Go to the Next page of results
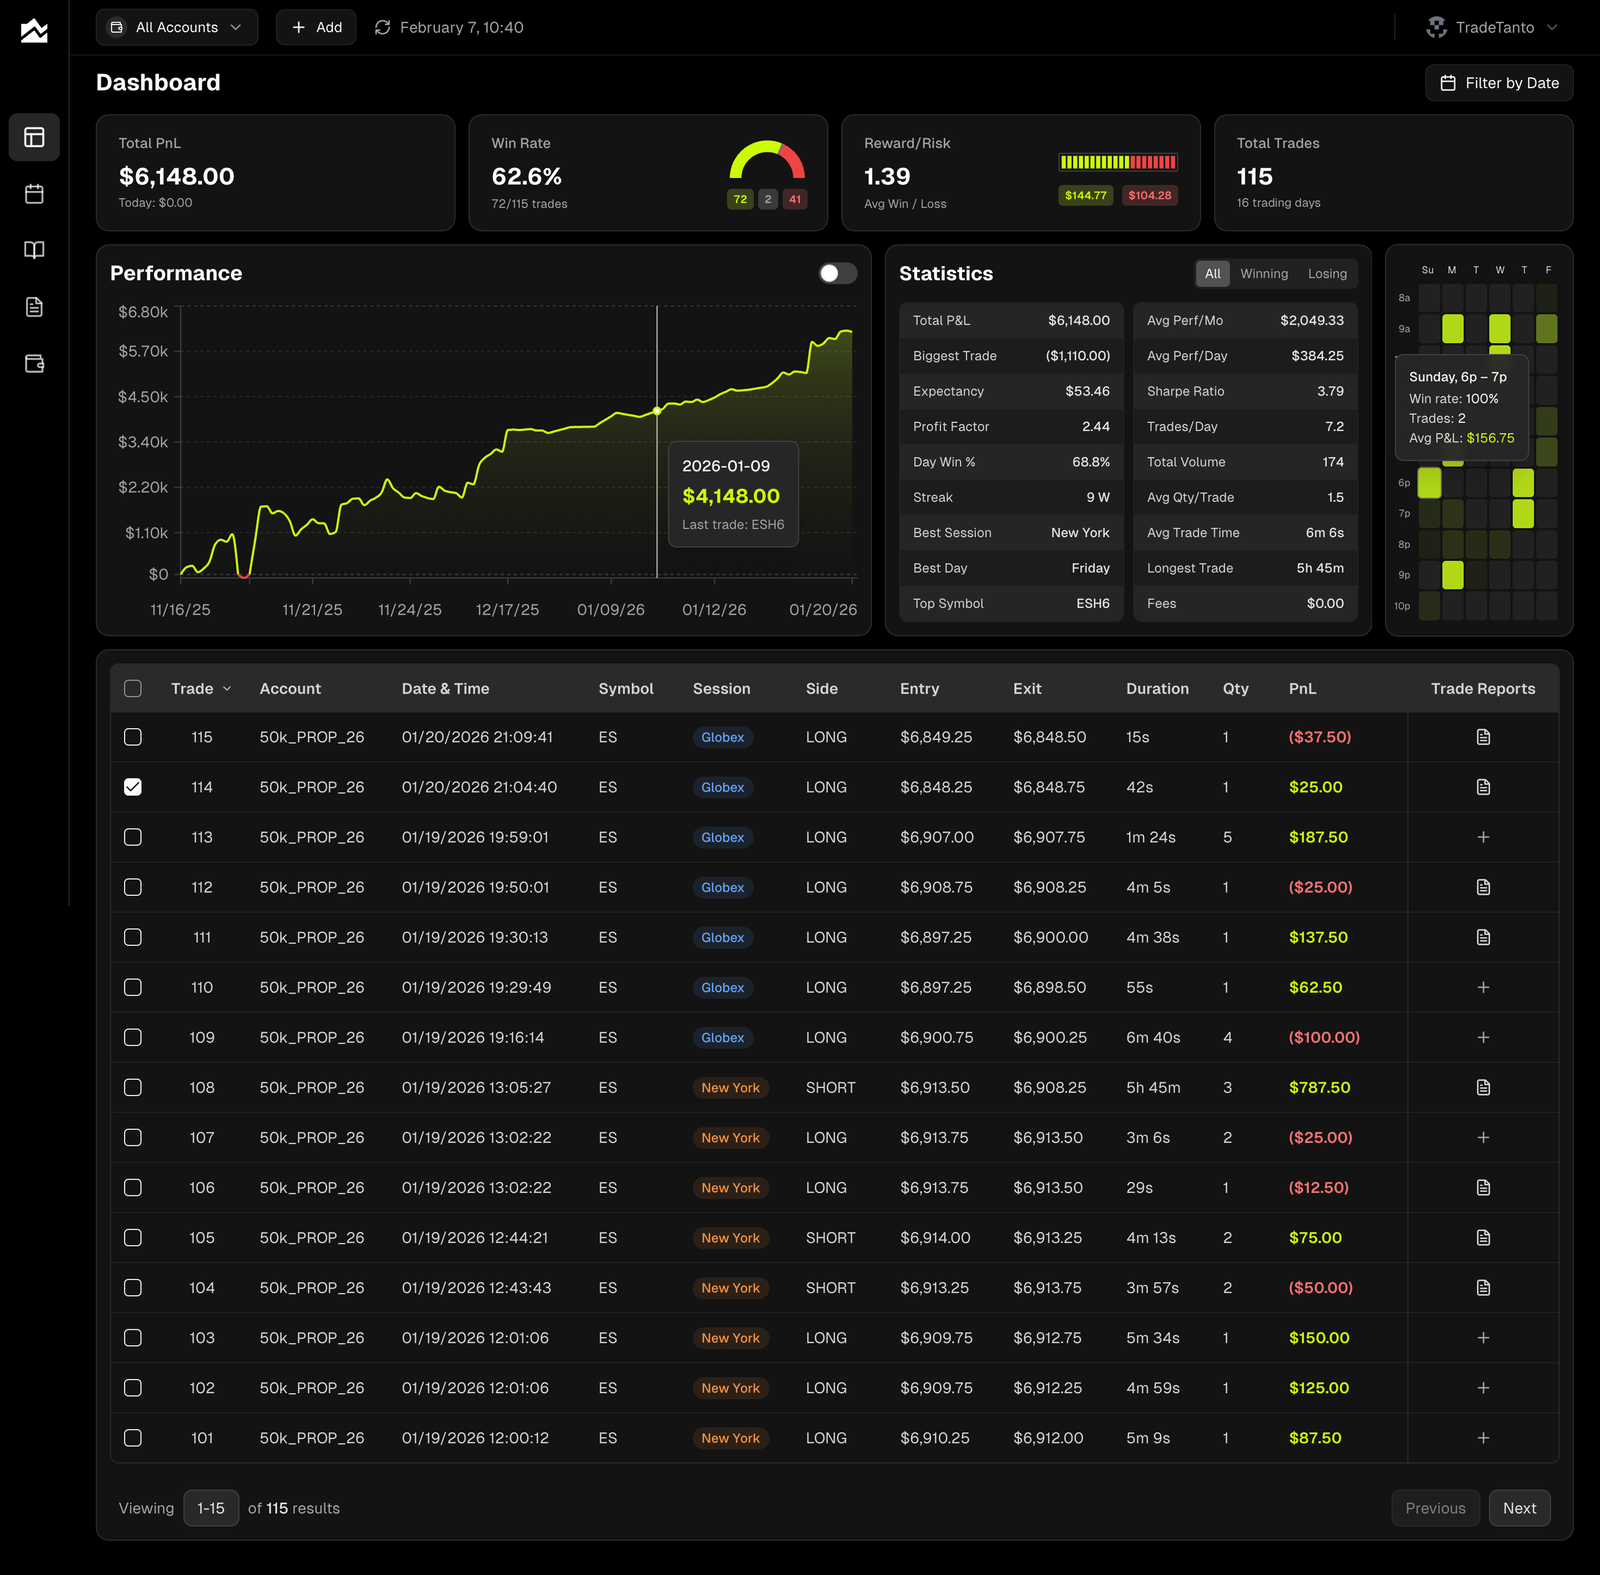This screenshot has width=1600, height=1575. coord(1519,1508)
